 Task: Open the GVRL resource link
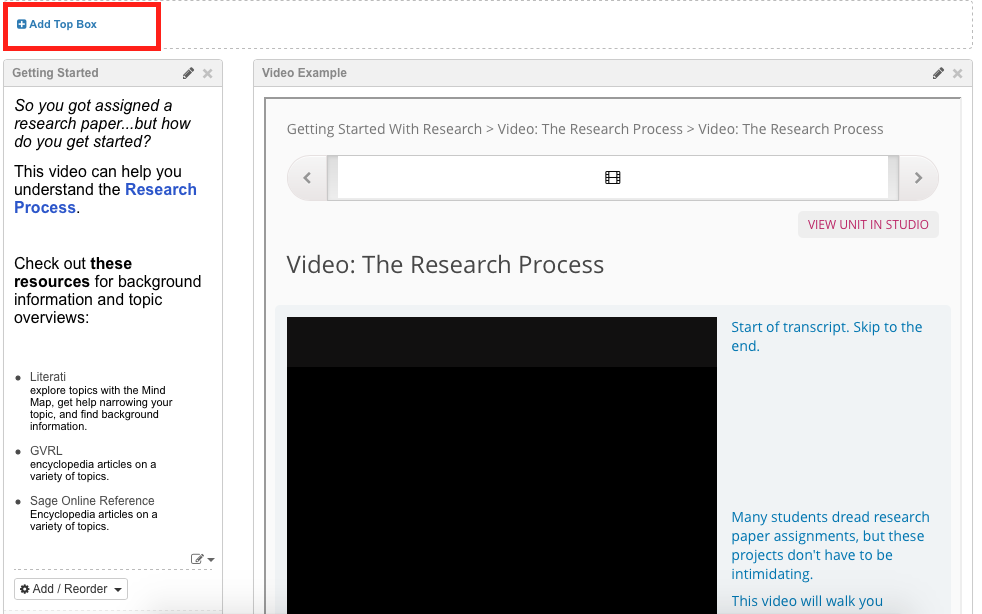click(46, 450)
